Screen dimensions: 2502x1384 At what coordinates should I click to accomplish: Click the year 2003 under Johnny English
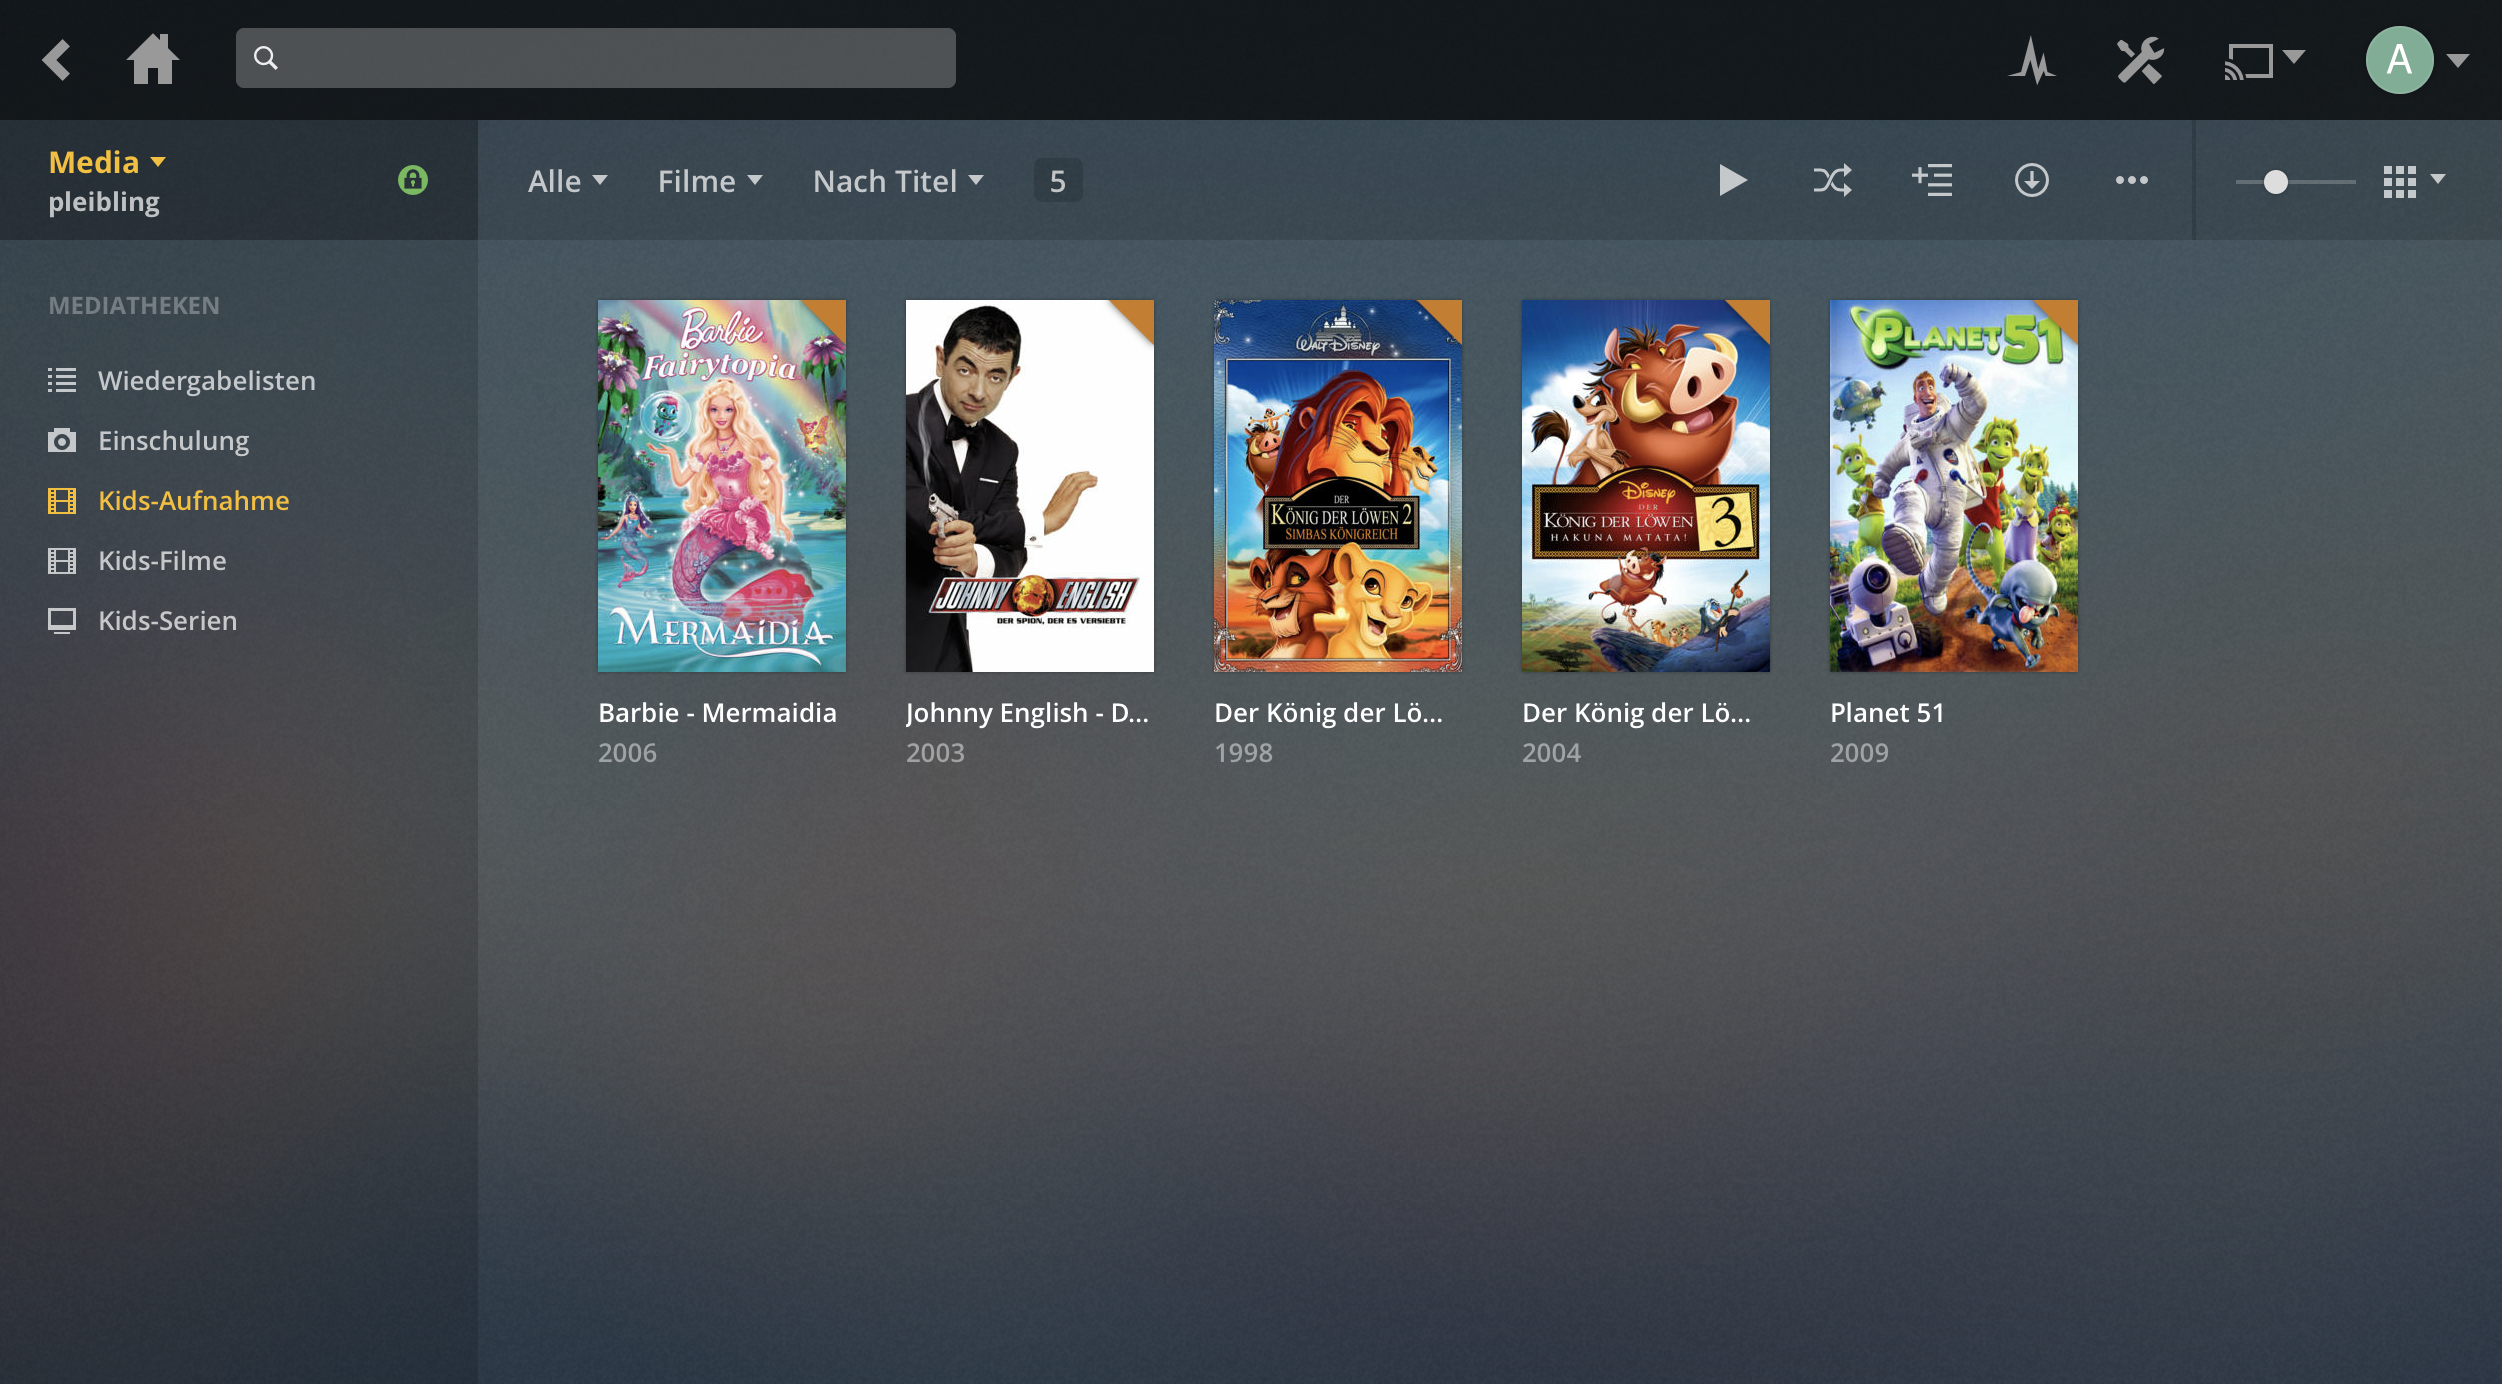[x=935, y=753]
